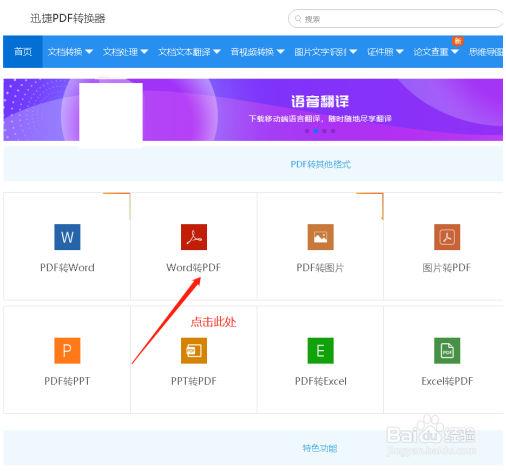Image resolution: width=506 pixels, height=471 pixels.
Task: Open the green PDF转Excel icon
Action: tap(320, 350)
